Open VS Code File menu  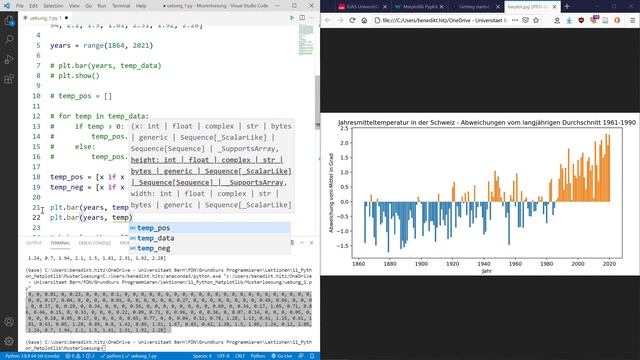(20, 6)
